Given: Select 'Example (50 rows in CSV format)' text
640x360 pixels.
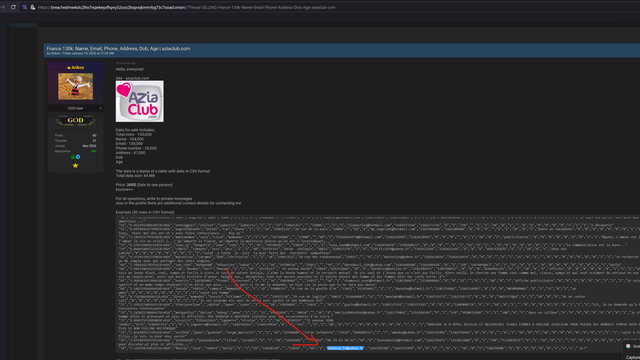Looking at the screenshot, I should [x=145, y=212].
